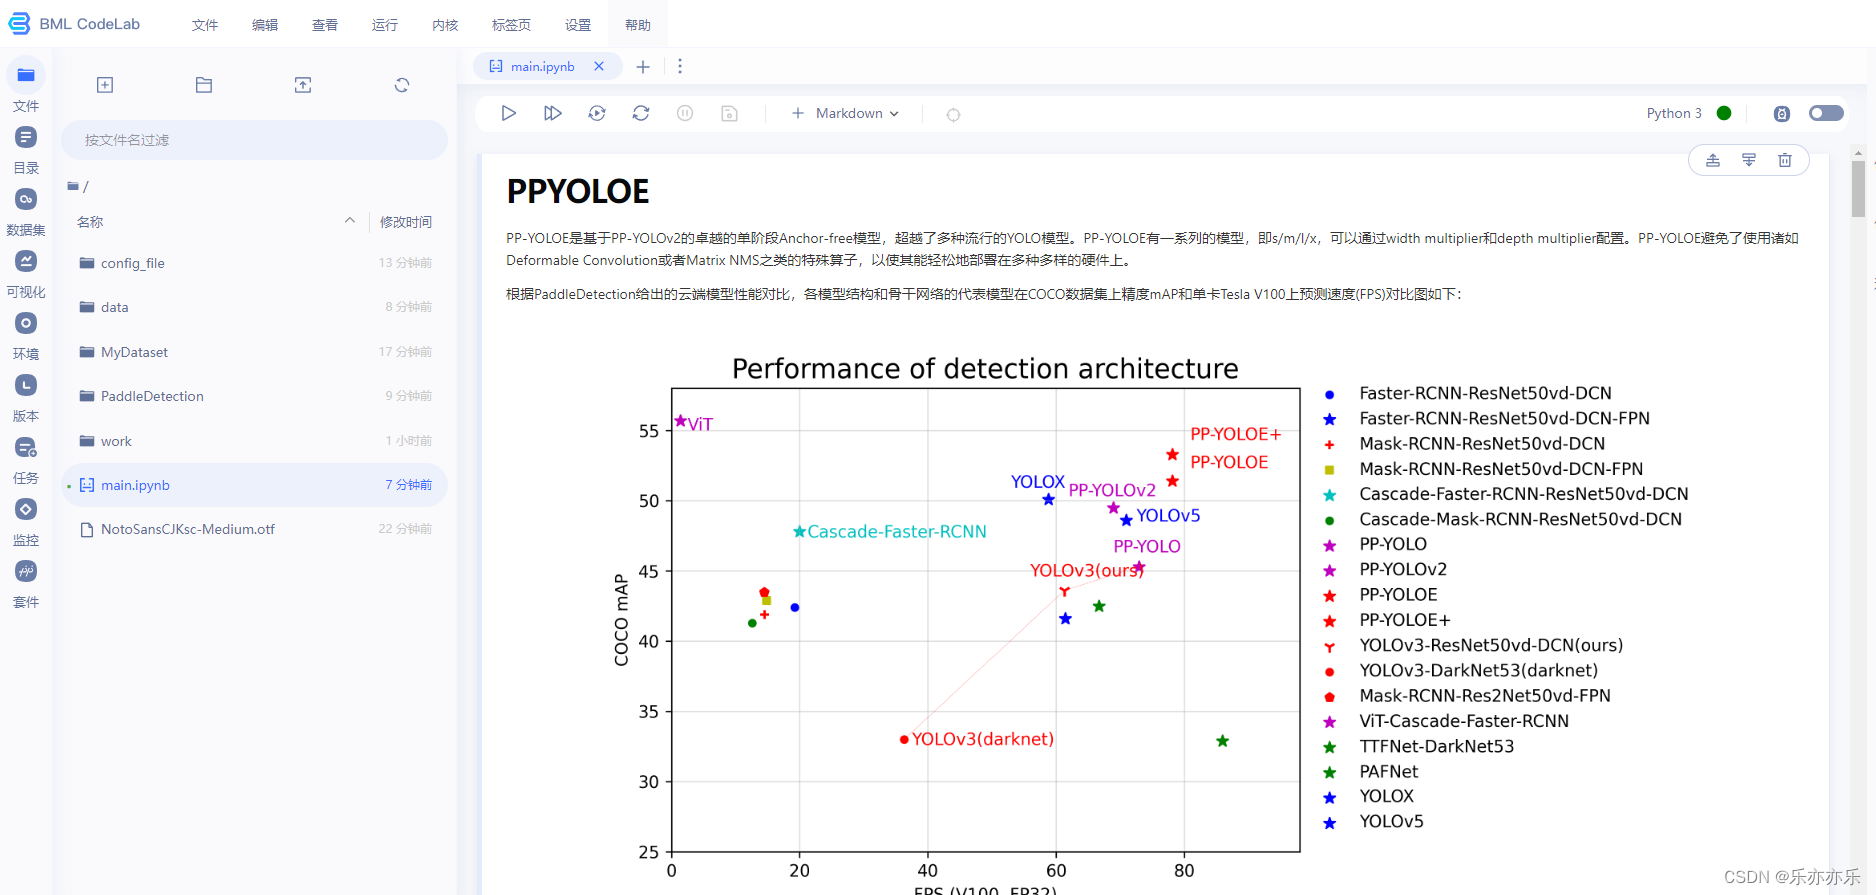Toggle the switch in the notebook toolbar
Viewport: 1876px width, 895px height.
click(x=1826, y=113)
